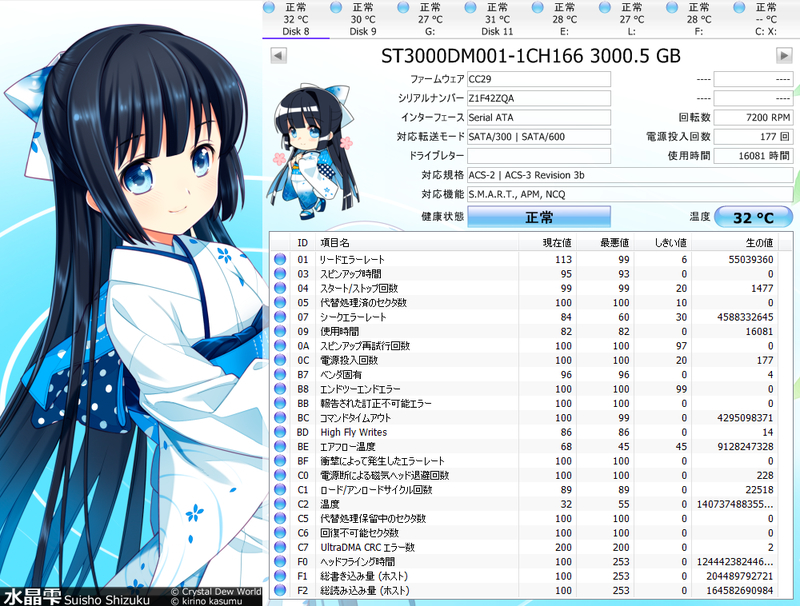Image resolution: width=800 pixels, height=606 pixels.
Task: Select the 総書き込み量 (ホスト) row name
Action: 364,576
